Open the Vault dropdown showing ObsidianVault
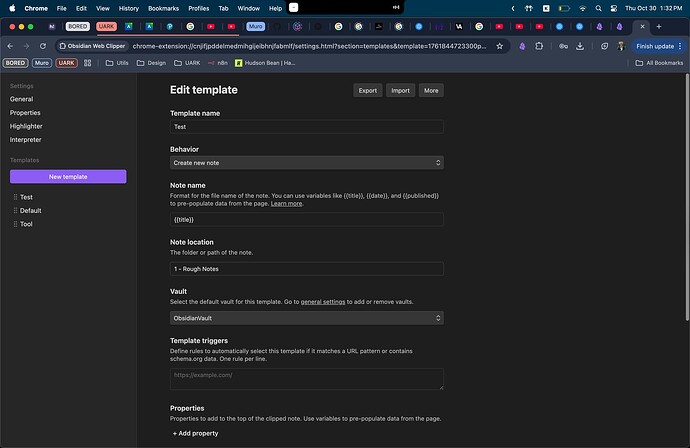The image size is (690, 448). (307, 318)
